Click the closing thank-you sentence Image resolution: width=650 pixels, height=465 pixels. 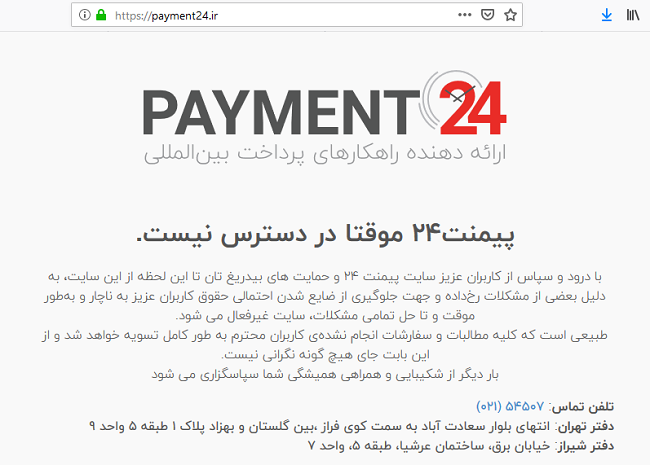(325, 375)
